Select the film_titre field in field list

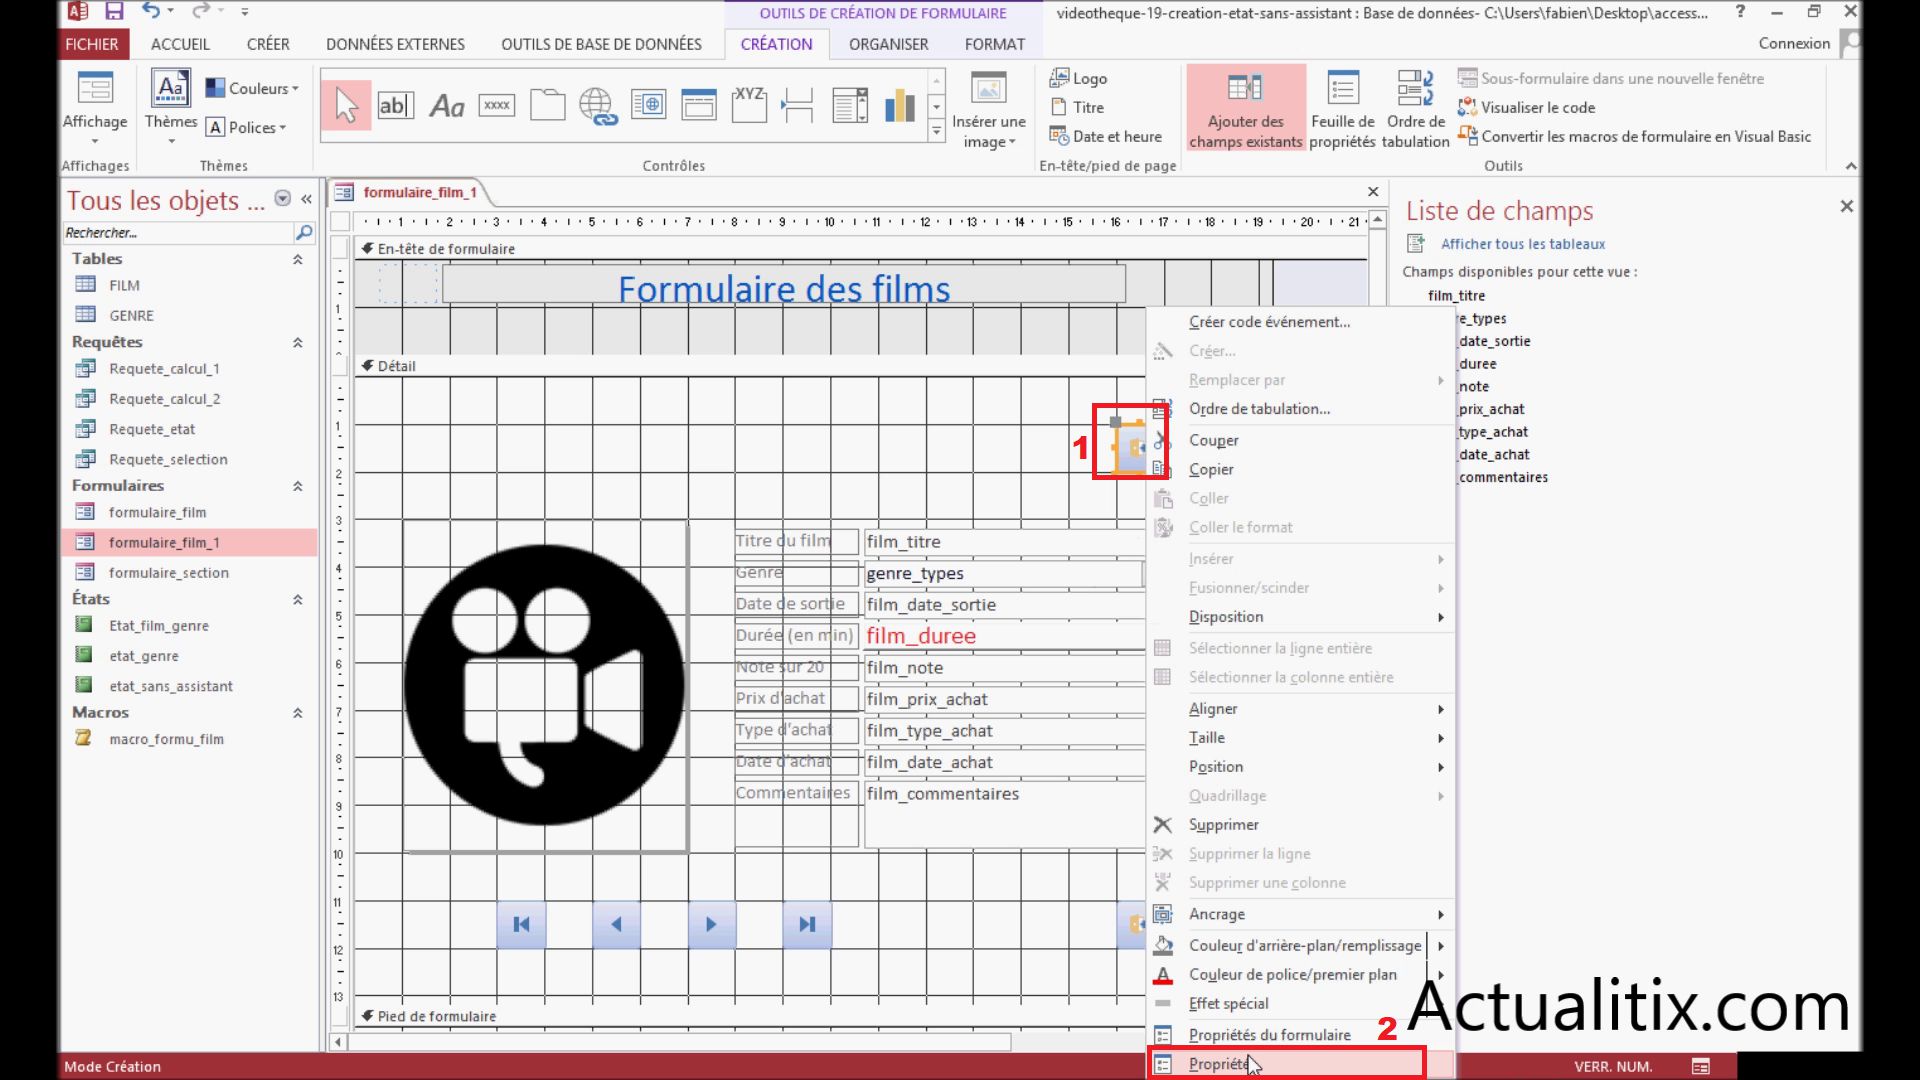click(1456, 296)
